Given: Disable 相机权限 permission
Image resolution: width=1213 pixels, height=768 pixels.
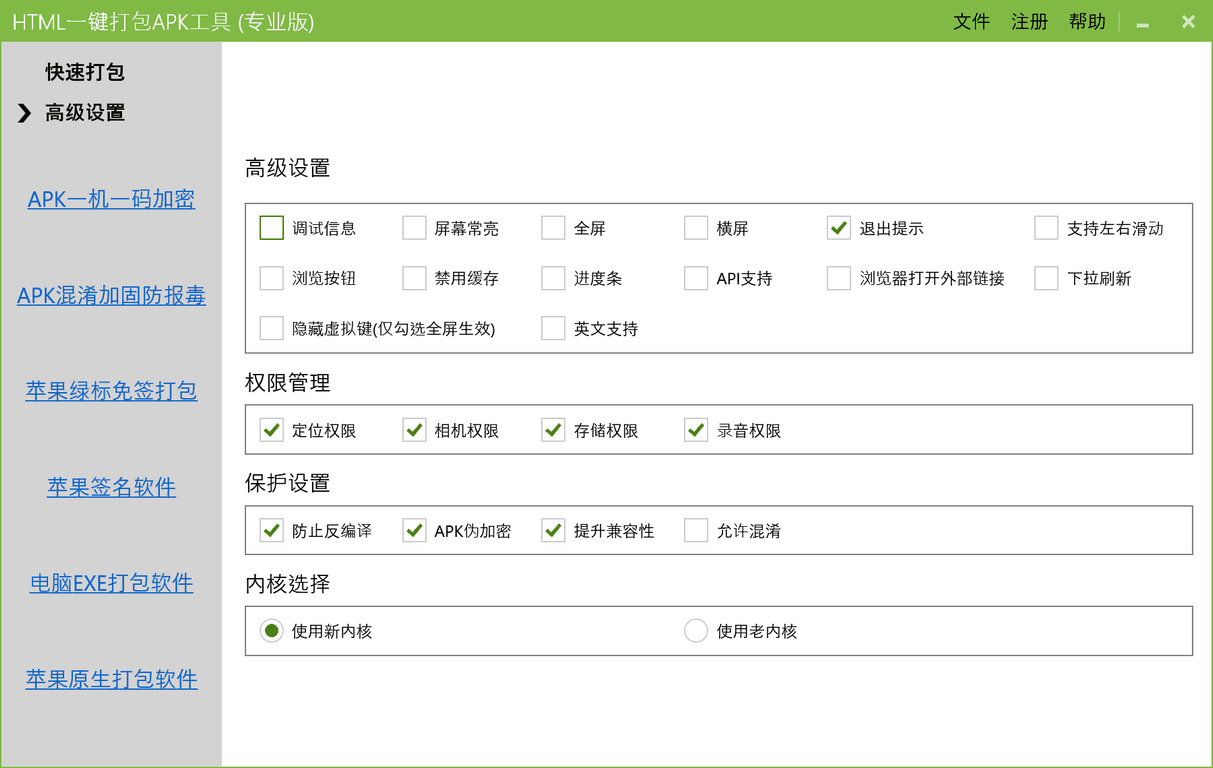Looking at the screenshot, I should (414, 430).
